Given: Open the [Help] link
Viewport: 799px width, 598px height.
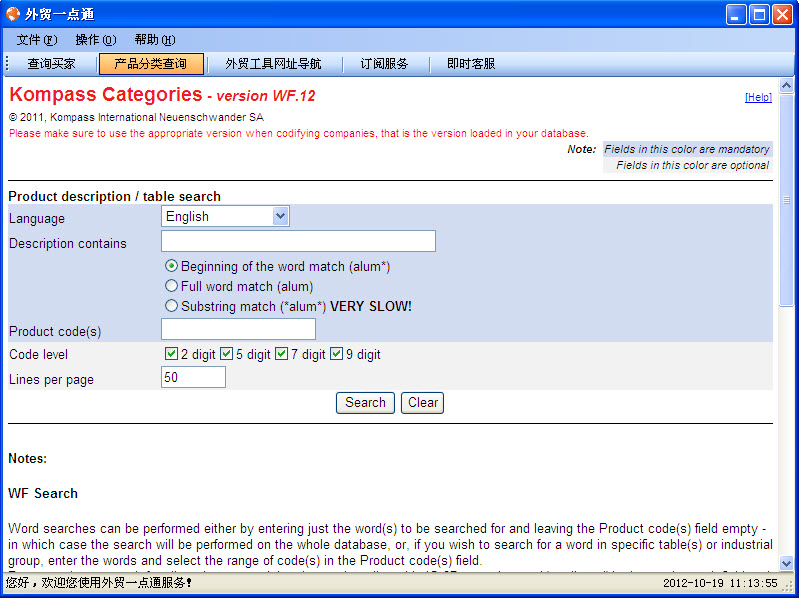Looking at the screenshot, I should coord(758,97).
